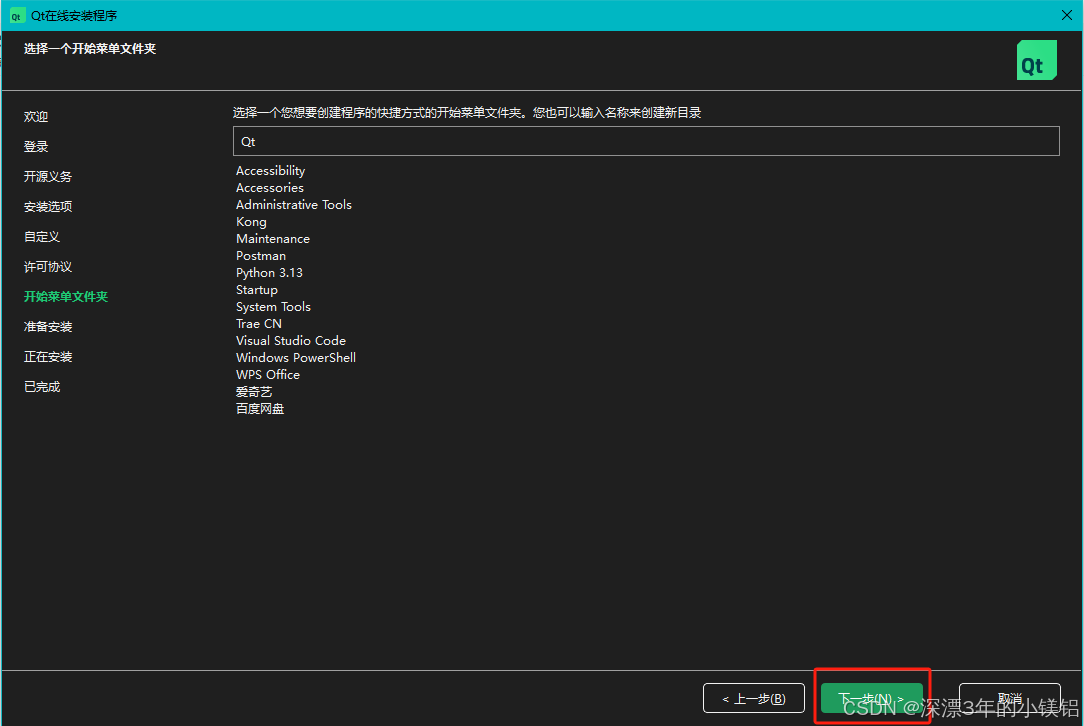This screenshot has height=726, width=1084.
Task: Click the Qt icon in title bar
Action: tap(16, 15)
